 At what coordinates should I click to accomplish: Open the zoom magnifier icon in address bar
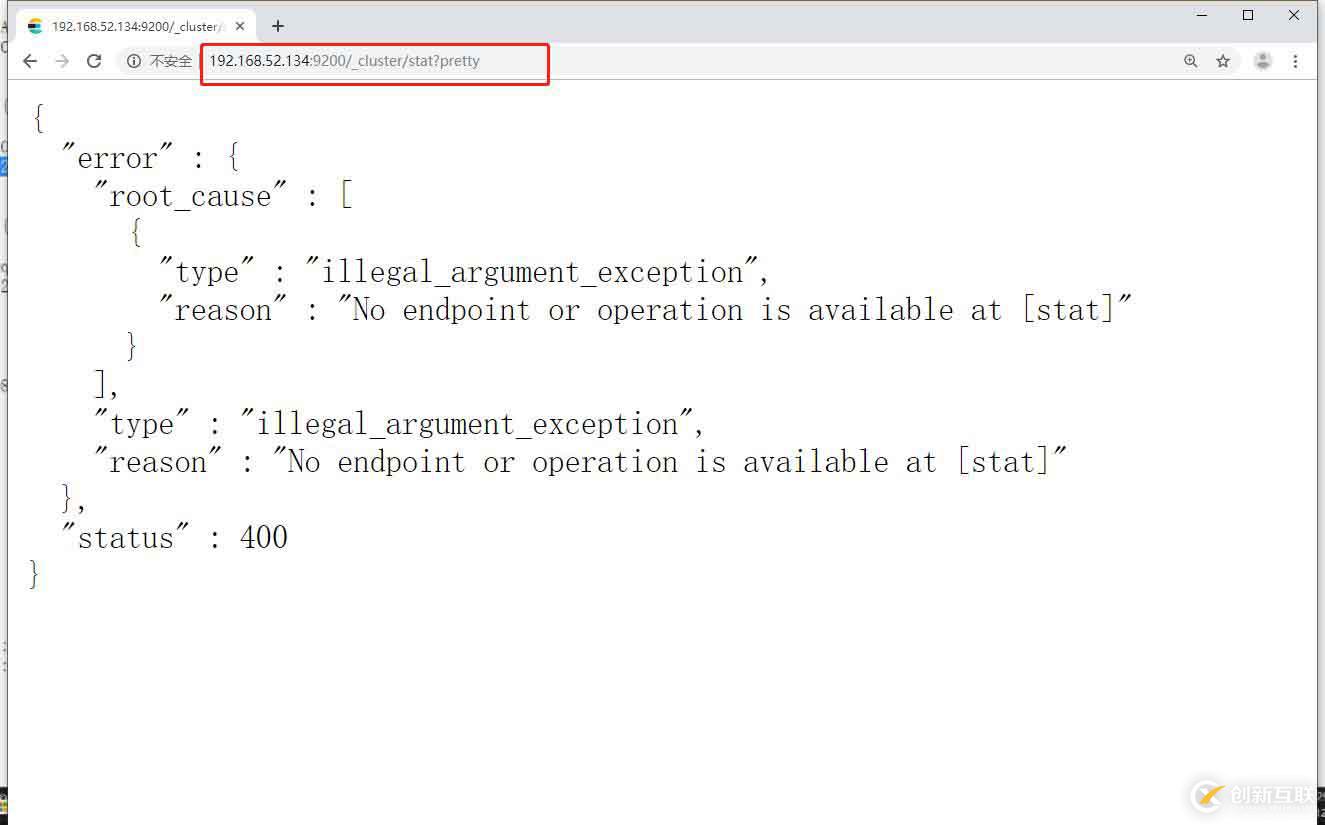pos(1191,61)
